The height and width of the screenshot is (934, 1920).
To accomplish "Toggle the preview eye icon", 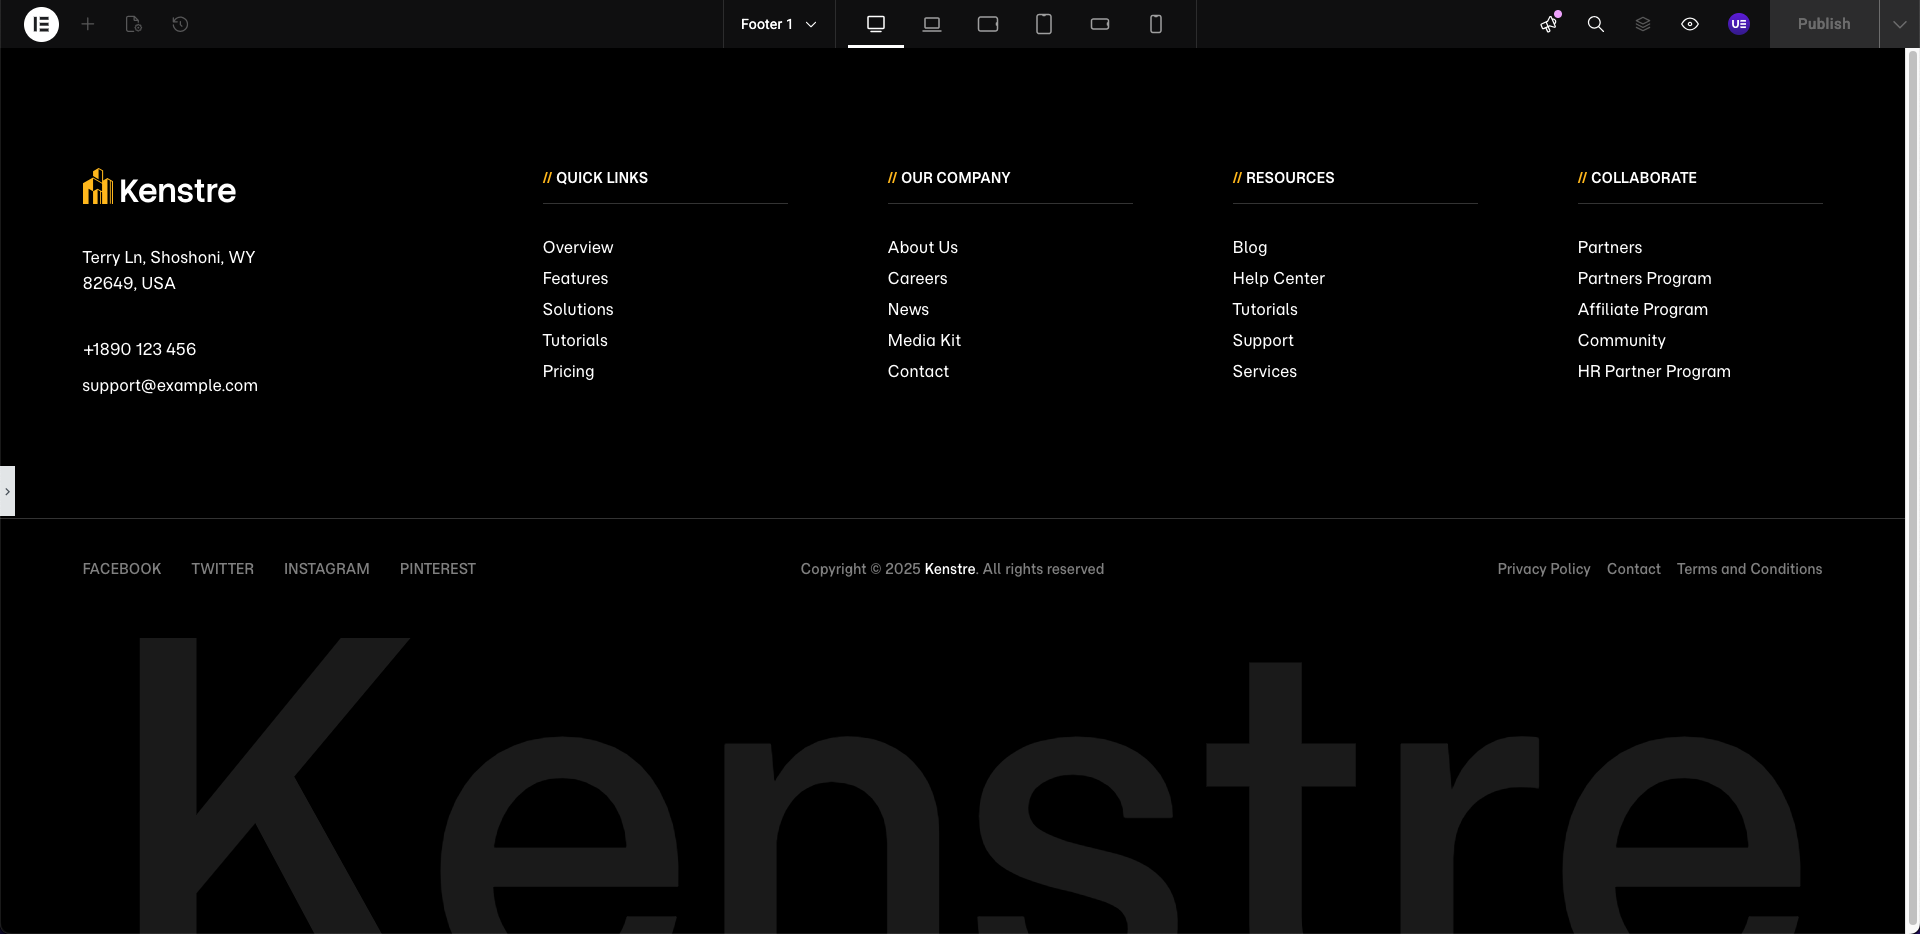I will pos(1690,24).
